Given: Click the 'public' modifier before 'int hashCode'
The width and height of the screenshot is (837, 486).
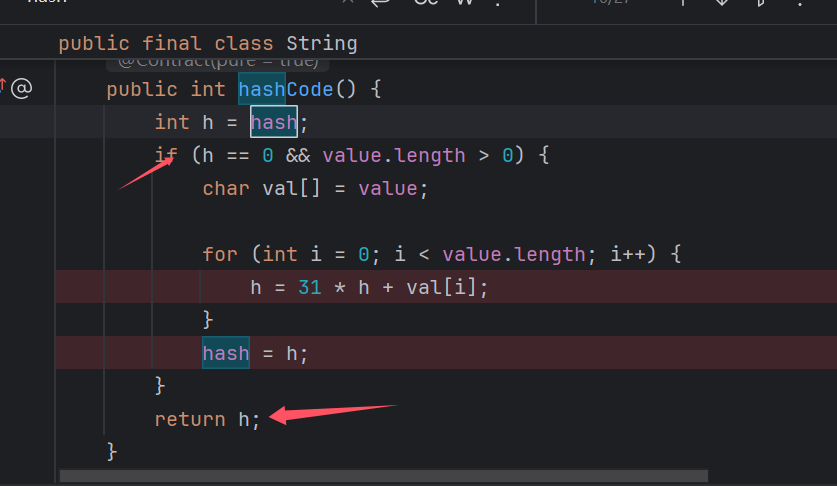Looking at the screenshot, I should (141, 89).
